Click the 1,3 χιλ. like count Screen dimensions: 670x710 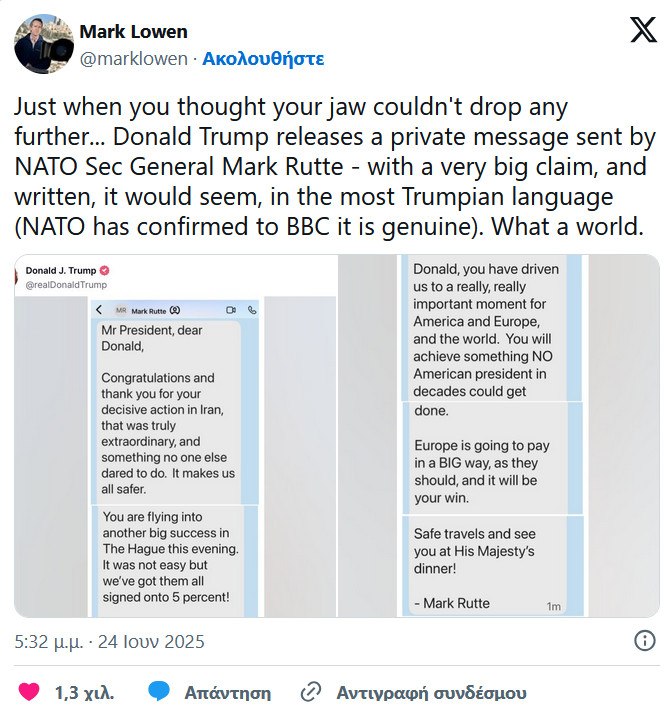coord(84,691)
